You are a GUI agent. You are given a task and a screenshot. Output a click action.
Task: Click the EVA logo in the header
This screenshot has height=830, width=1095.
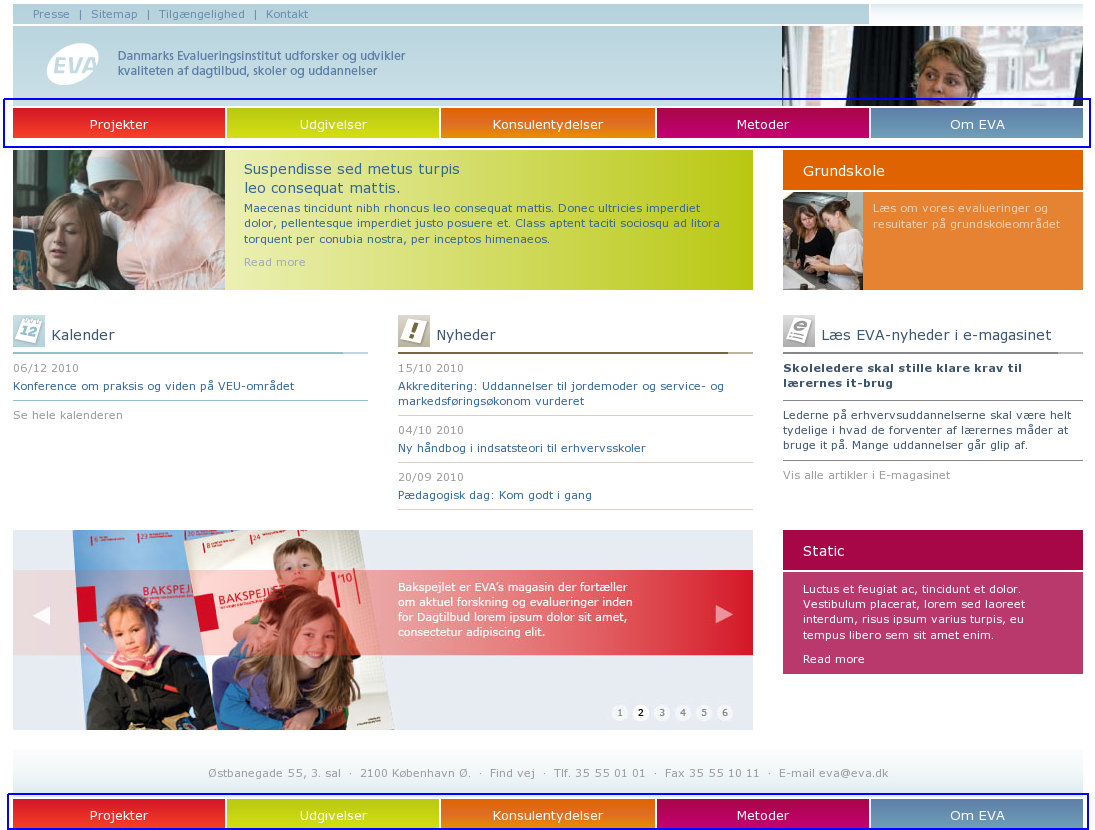click(x=73, y=64)
